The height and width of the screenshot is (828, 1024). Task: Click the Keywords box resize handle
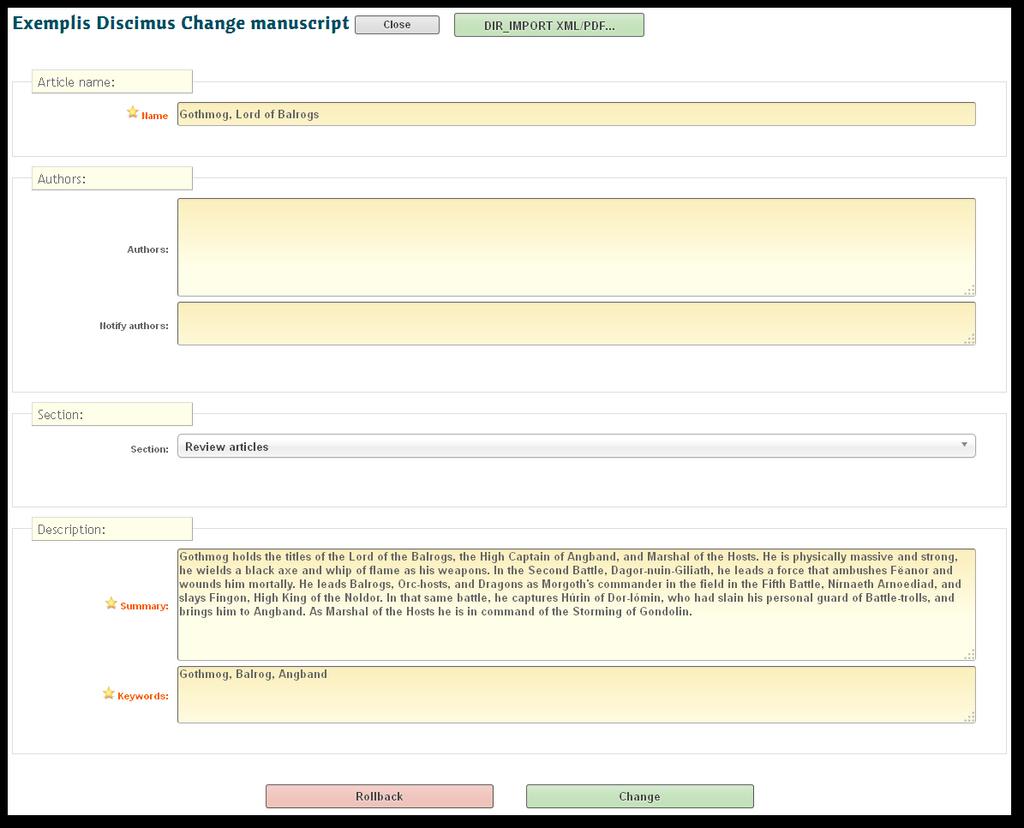970,717
